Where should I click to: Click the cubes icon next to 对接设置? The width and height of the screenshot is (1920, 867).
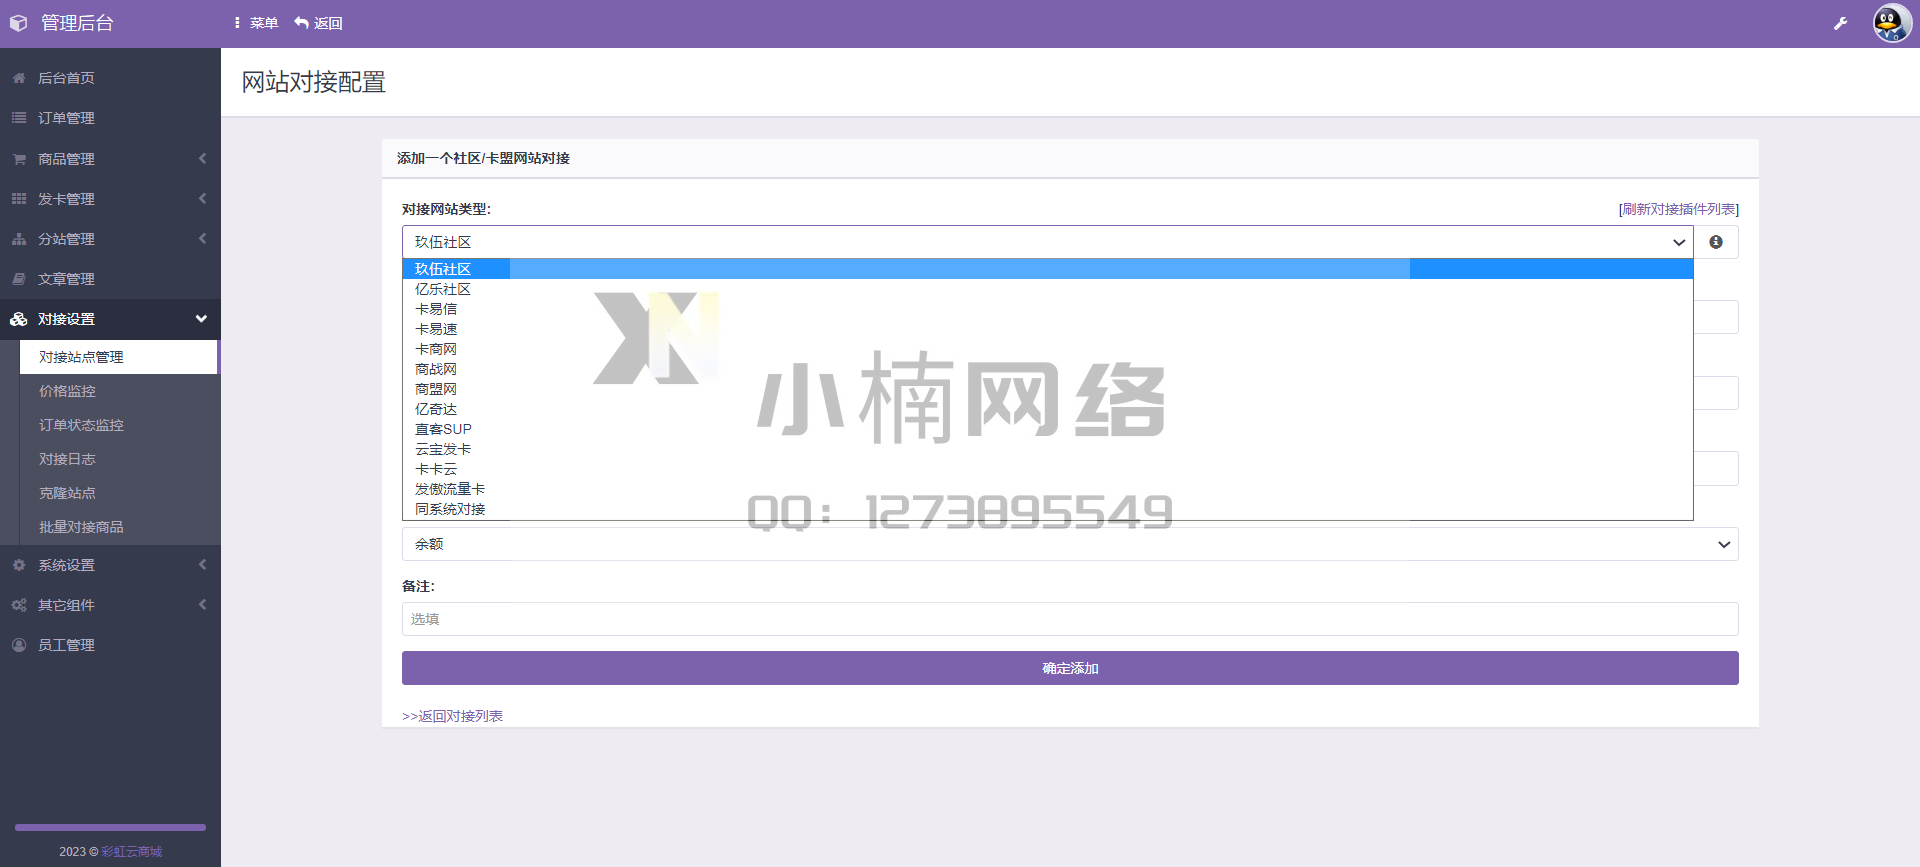pyautogui.click(x=19, y=319)
